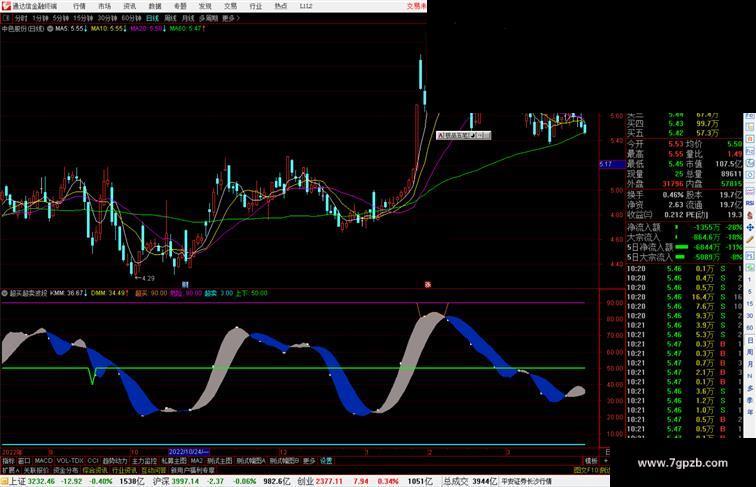Viewport: 756px width, 487px height.
Task: Select the MACD indicator tab
Action: (43, 461)
